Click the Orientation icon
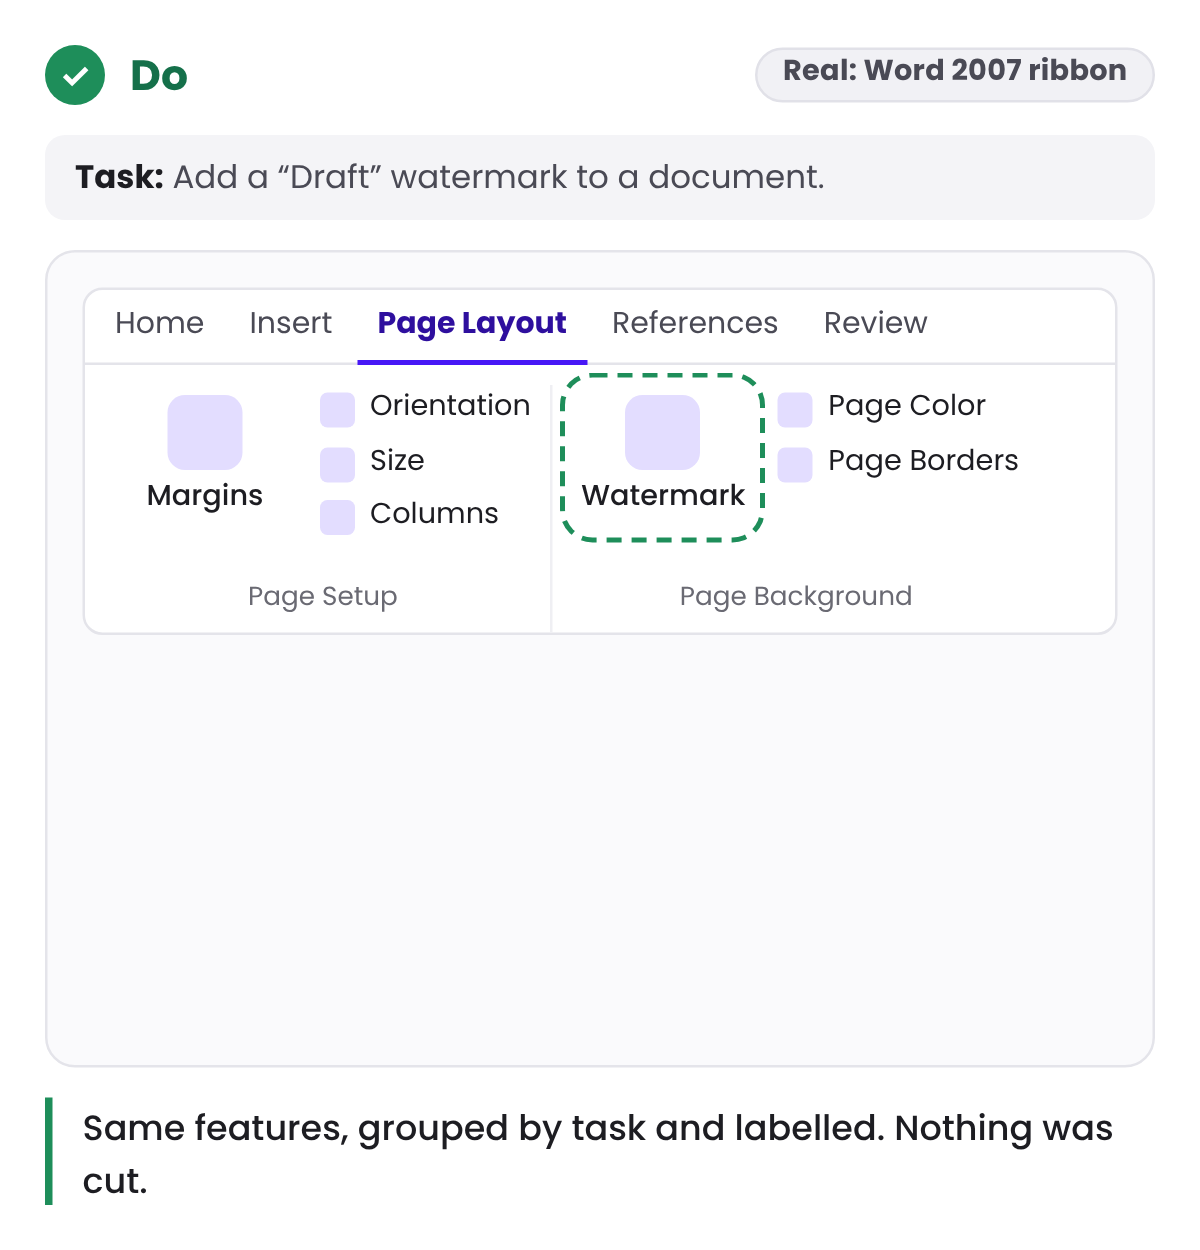The width and height of the screenshot is (1200, 1250). [337, 410]
